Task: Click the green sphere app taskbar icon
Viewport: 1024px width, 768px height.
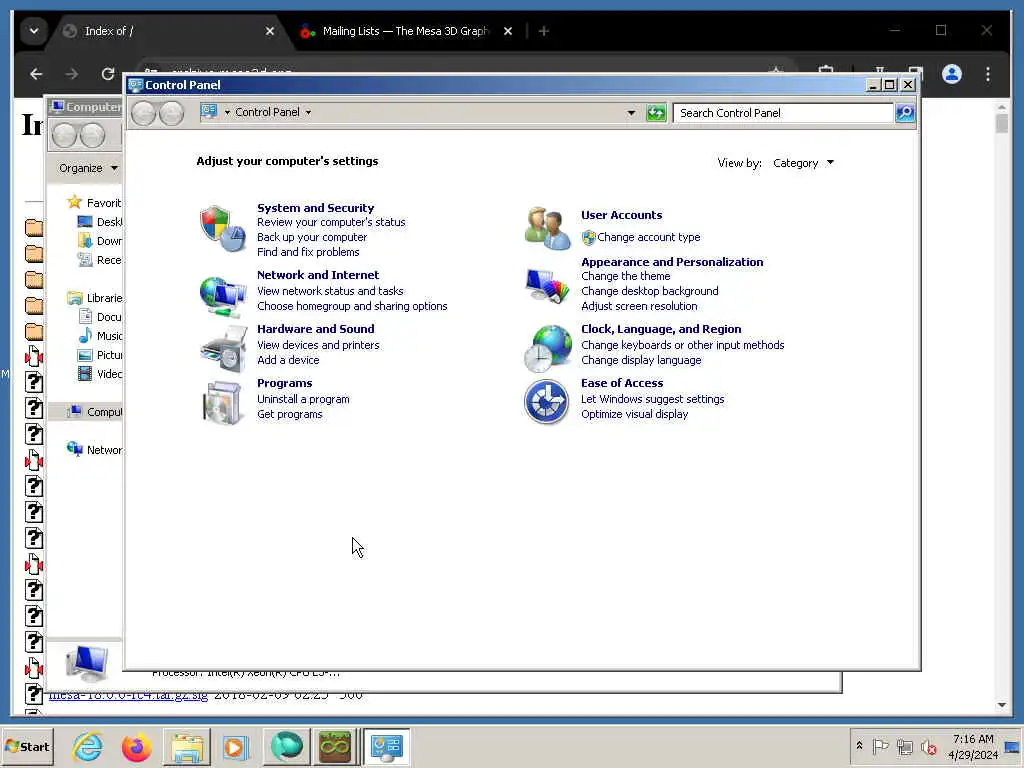Action: [286, 746]
